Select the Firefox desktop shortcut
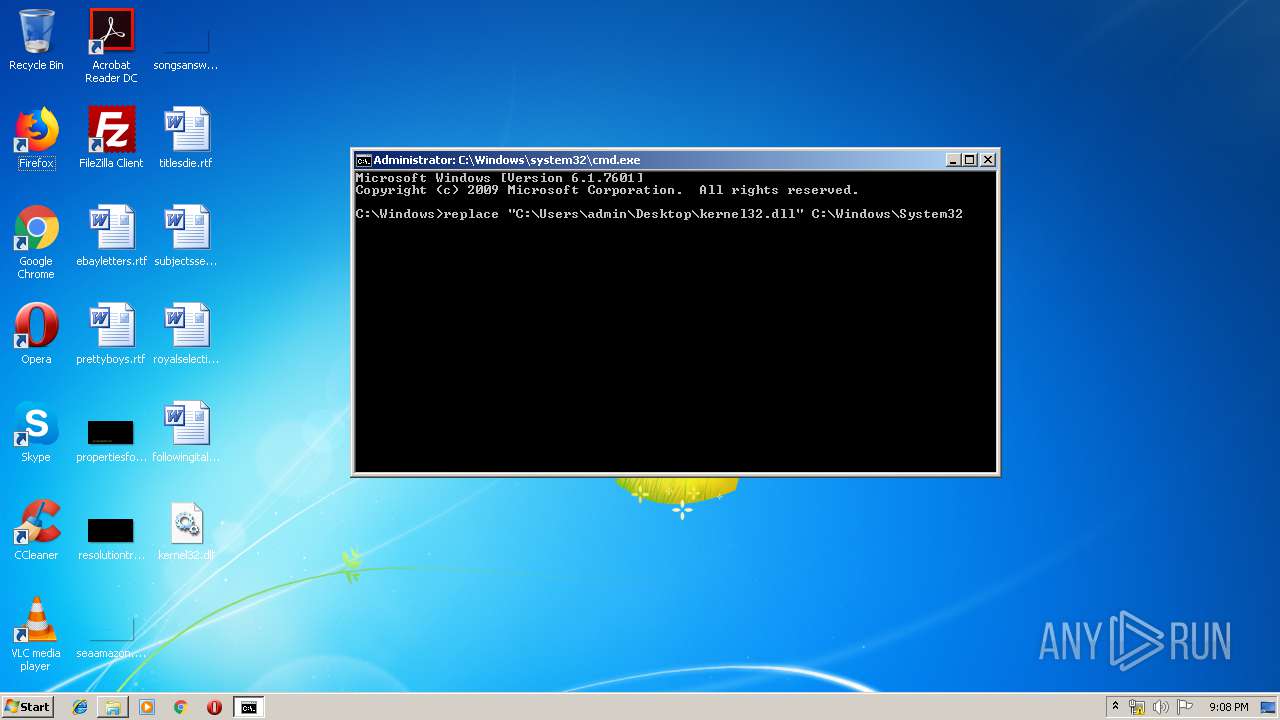1280x720 pixels. [x=36, y=138]
